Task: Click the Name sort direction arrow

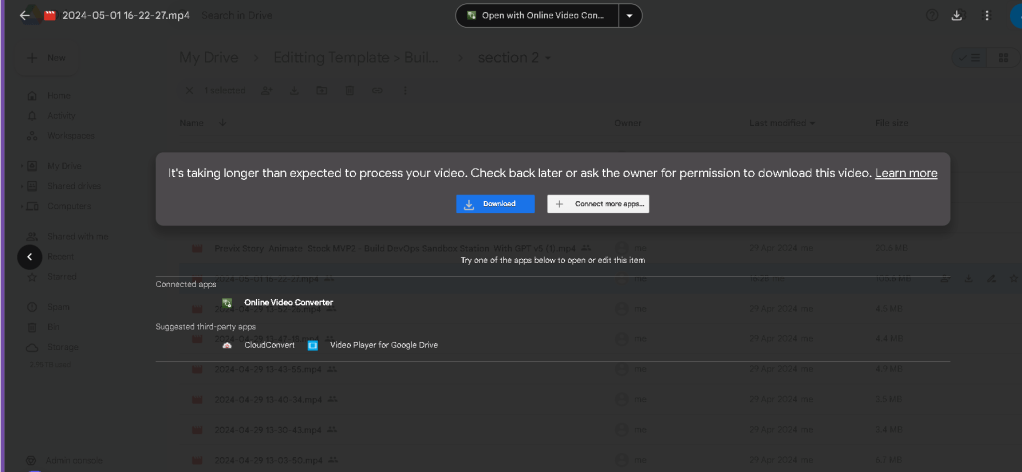Action: 223,123
